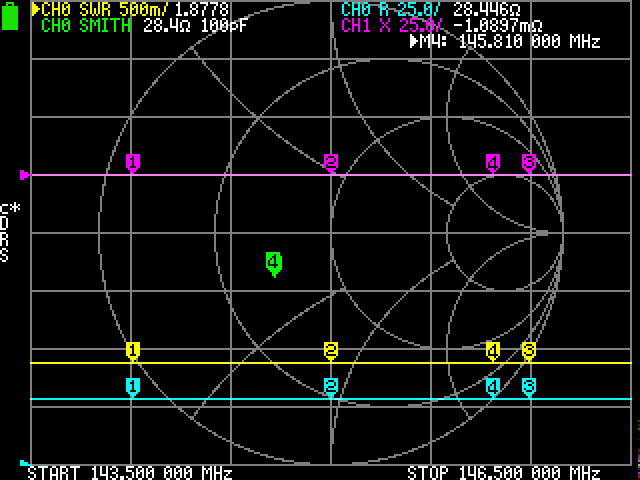640x480 pixels.
Task: Tap the START 143.500 000 MHz field
Action: click(x=130, y=472)
